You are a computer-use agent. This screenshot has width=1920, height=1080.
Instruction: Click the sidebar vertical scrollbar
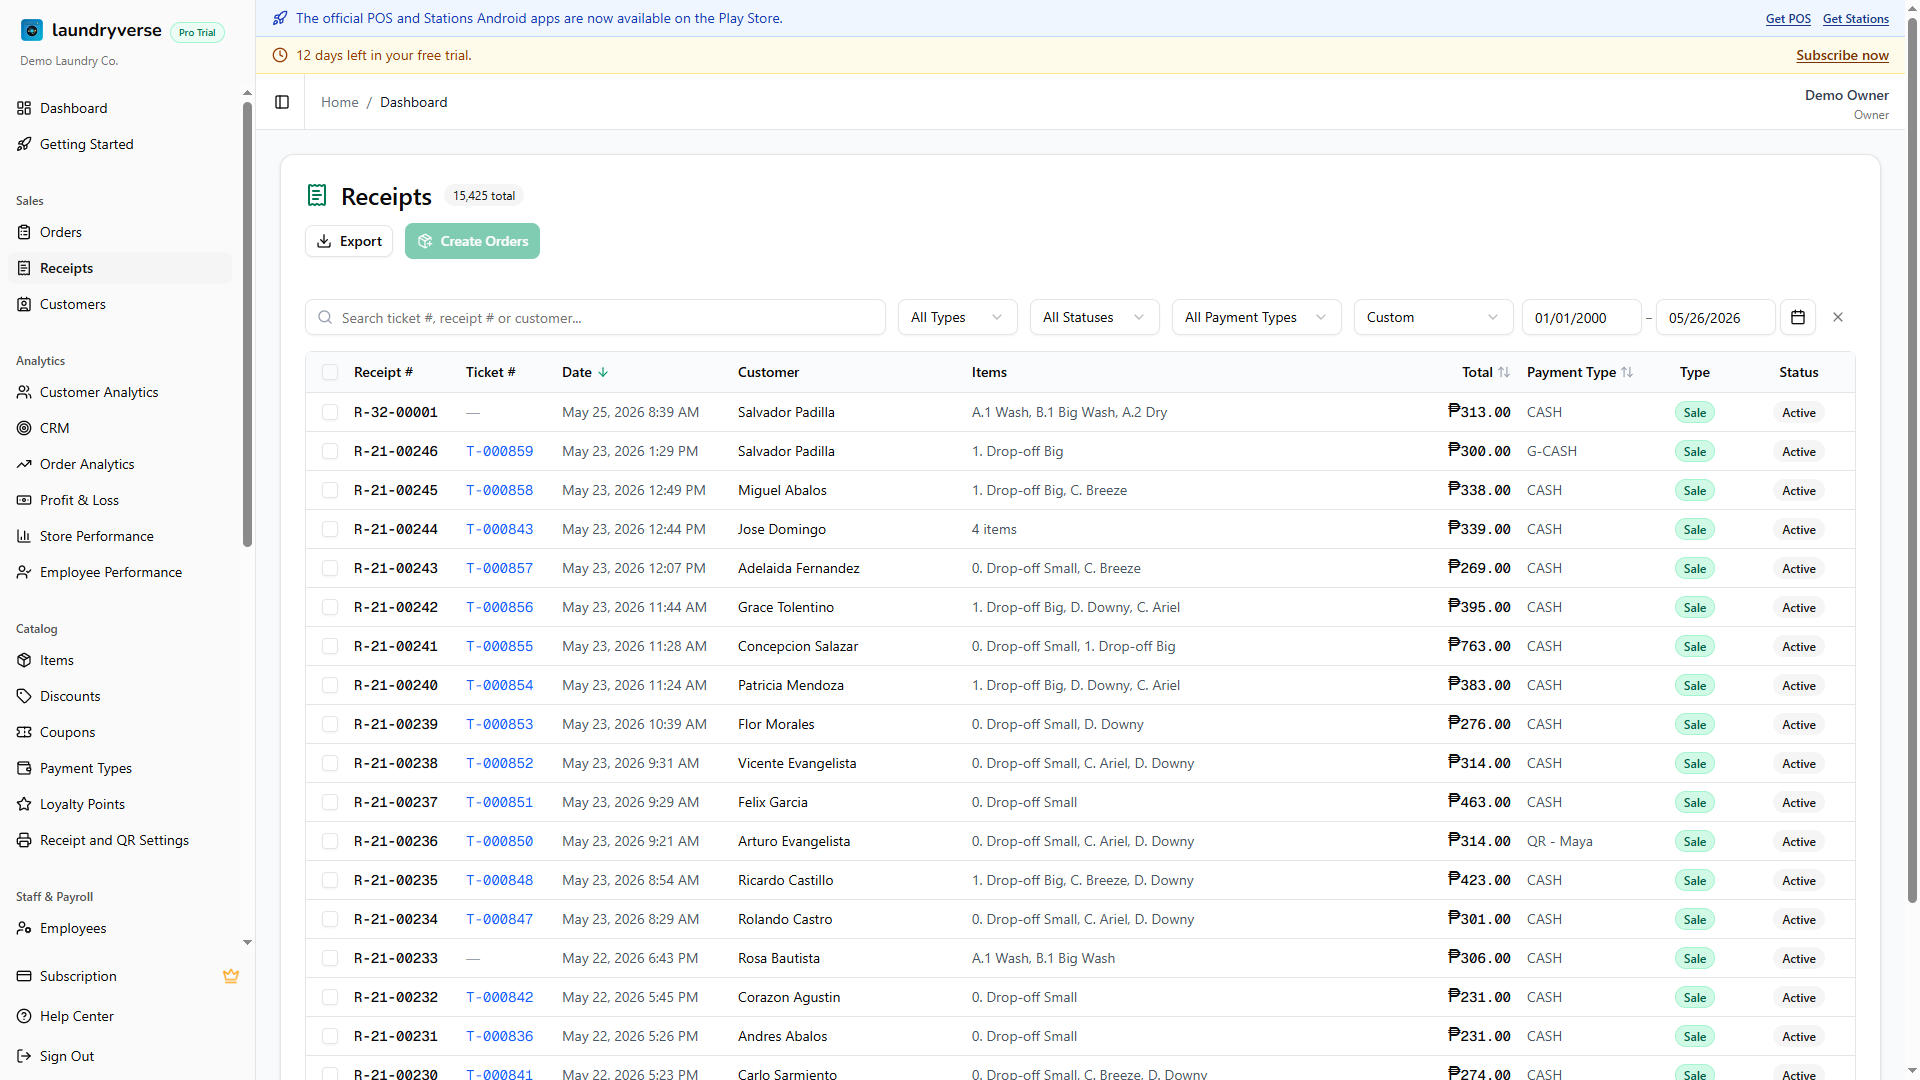pyautogui.click(x=247, y=325)
